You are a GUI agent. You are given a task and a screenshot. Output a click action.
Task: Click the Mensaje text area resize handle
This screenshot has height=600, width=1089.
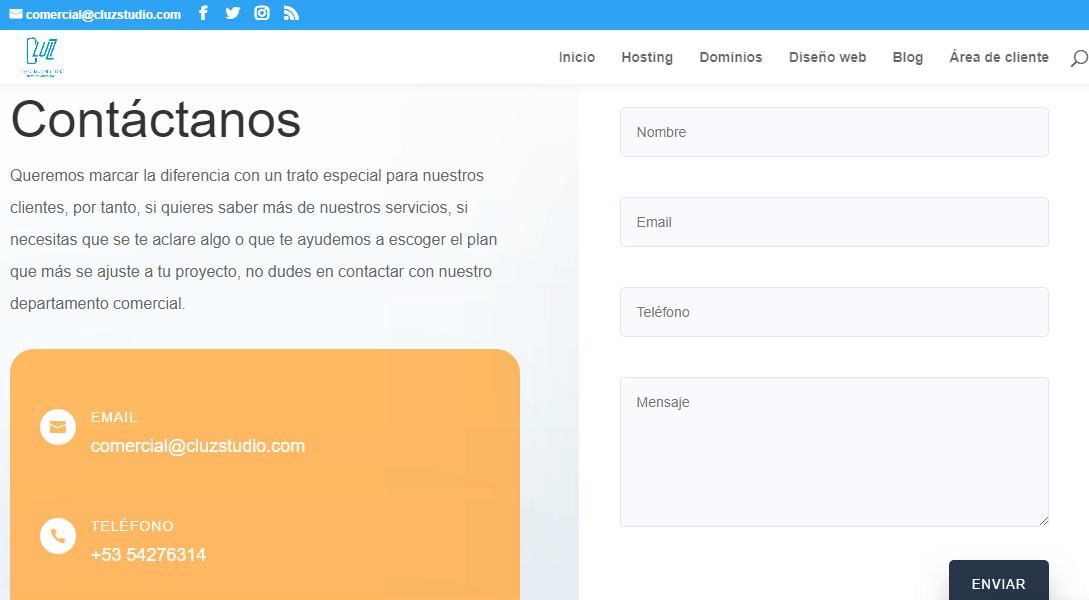coord(1043,521)
